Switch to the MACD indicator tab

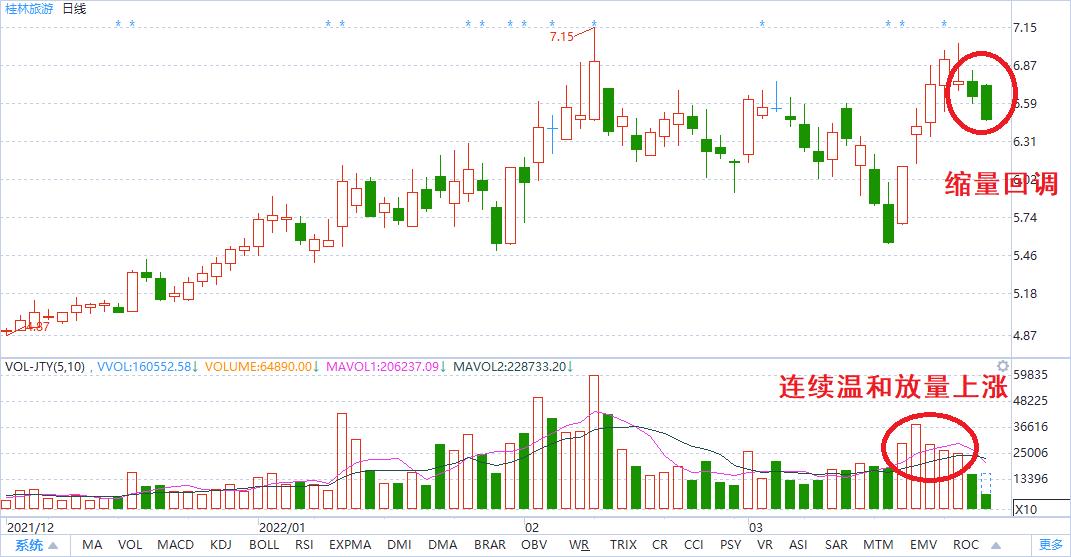tap(176, 545)
